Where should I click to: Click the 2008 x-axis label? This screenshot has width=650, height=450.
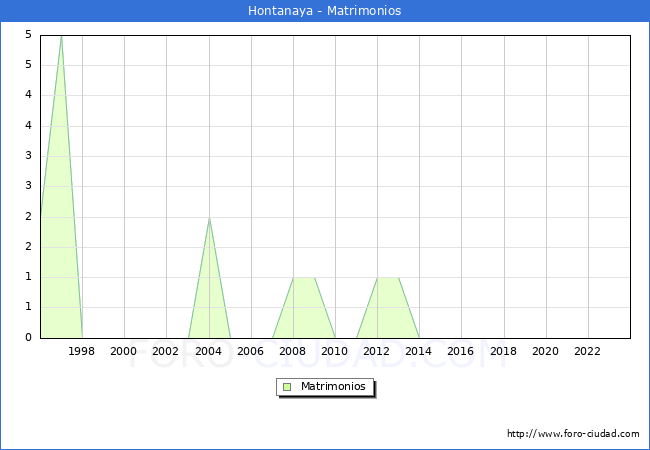(x=293, y=351)
